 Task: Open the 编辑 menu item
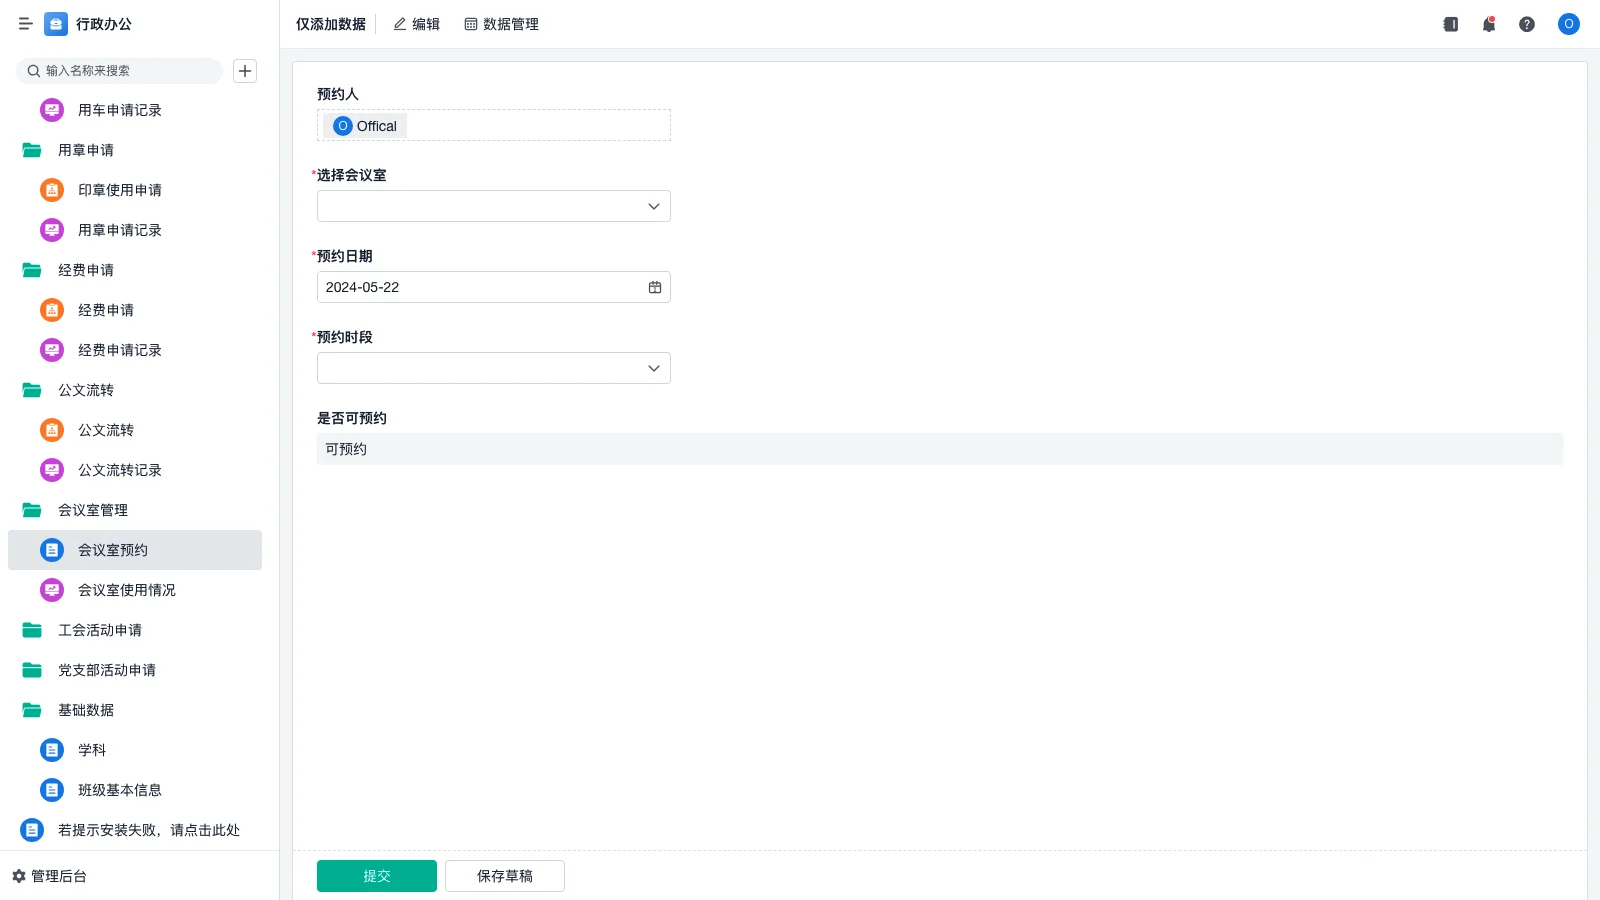point(417,24)
